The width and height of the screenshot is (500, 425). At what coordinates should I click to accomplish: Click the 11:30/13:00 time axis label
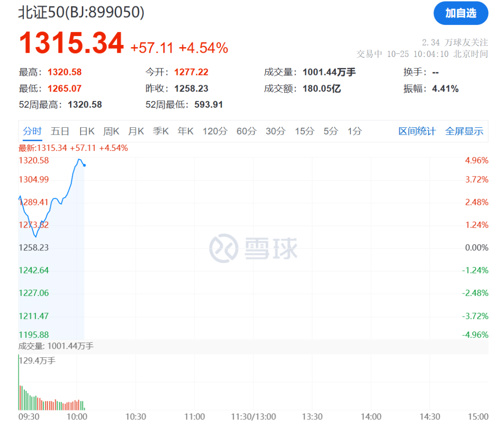click(253, 417)
